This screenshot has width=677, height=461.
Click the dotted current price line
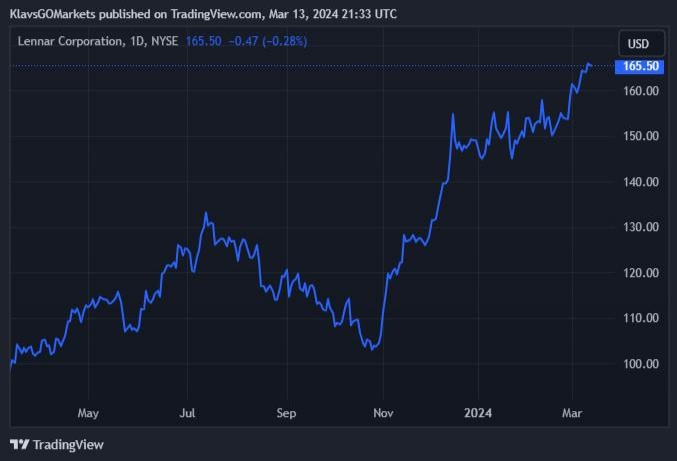(x=300, y=66)
